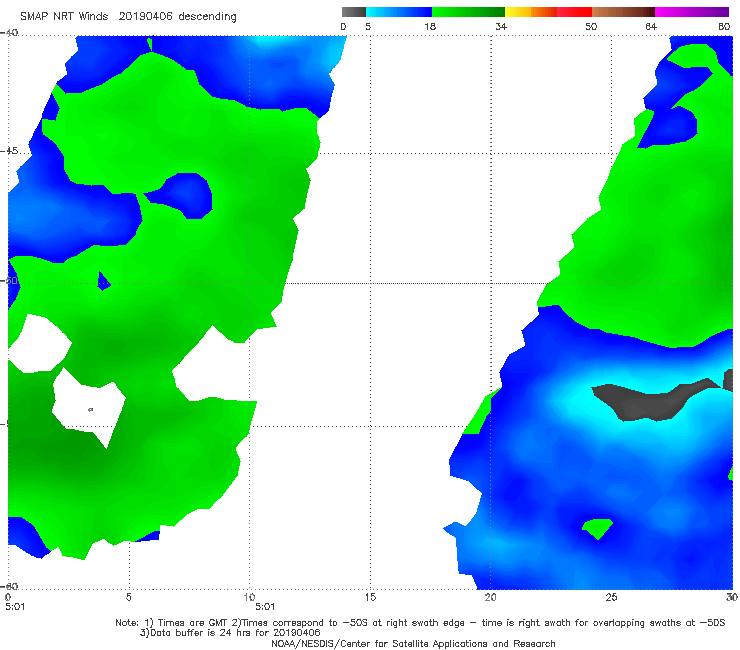
Task: Click the longitude label '5' on the bottom axis
Action: [x=128, y=597]
